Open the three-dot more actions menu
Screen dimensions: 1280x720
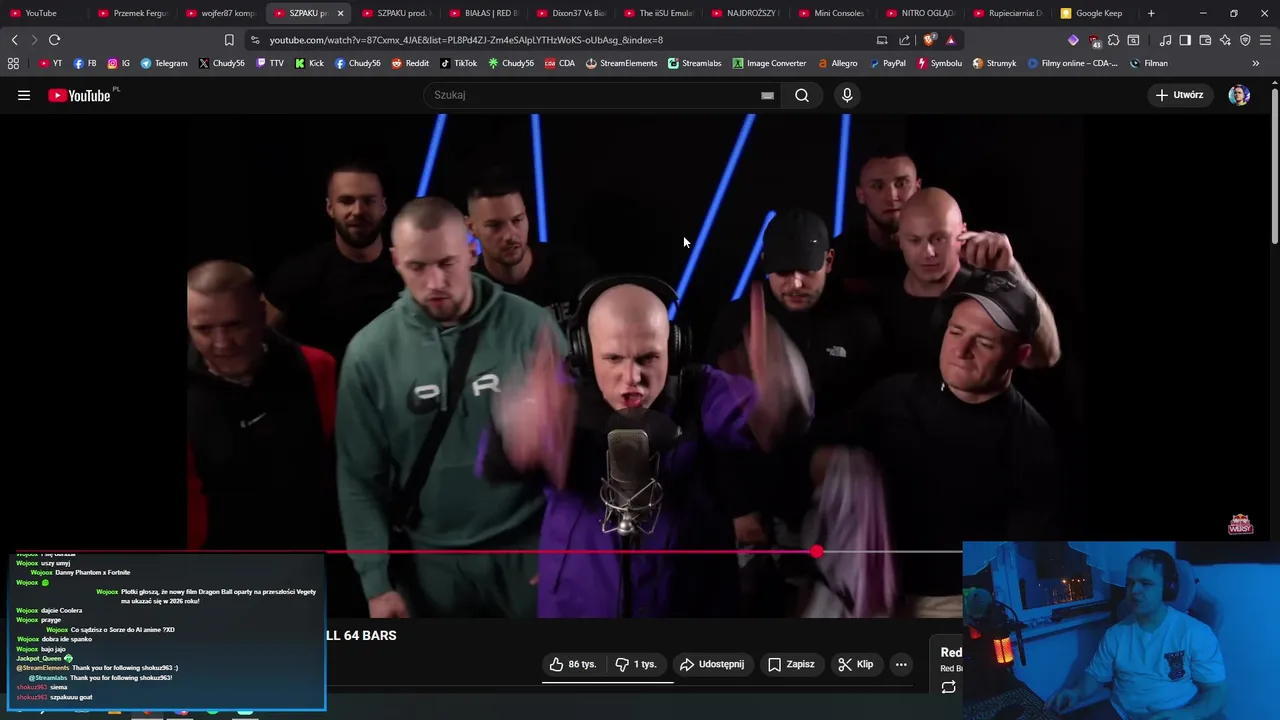(901, 664)
